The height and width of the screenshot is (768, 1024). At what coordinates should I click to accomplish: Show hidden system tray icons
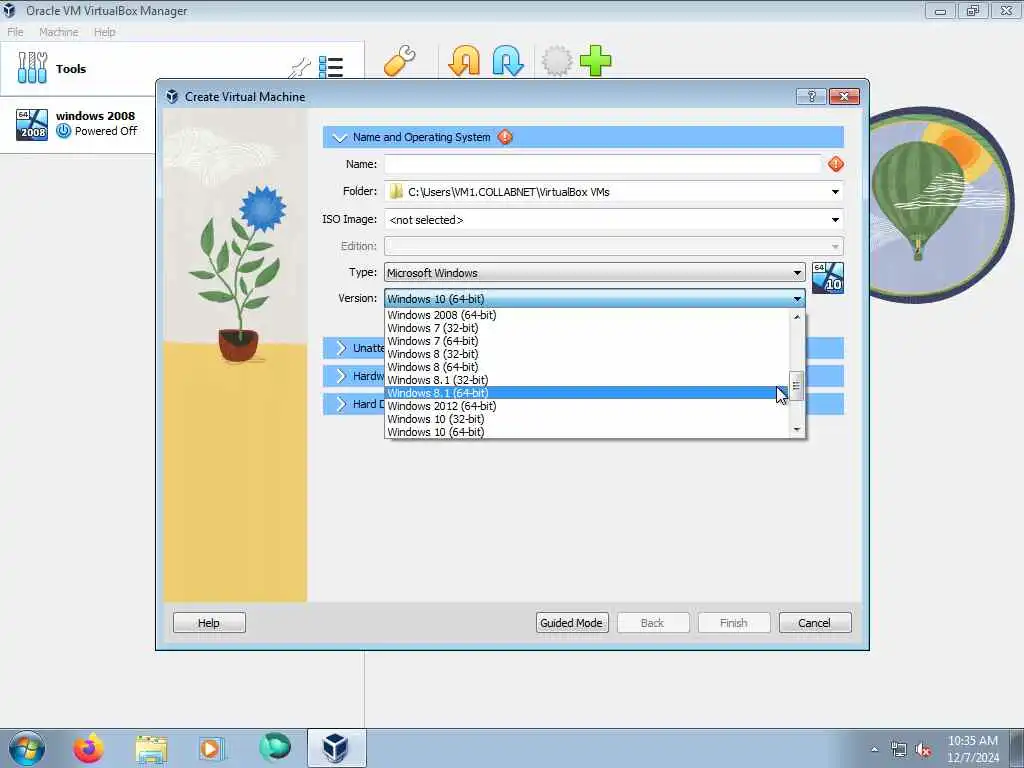[874, 750]
